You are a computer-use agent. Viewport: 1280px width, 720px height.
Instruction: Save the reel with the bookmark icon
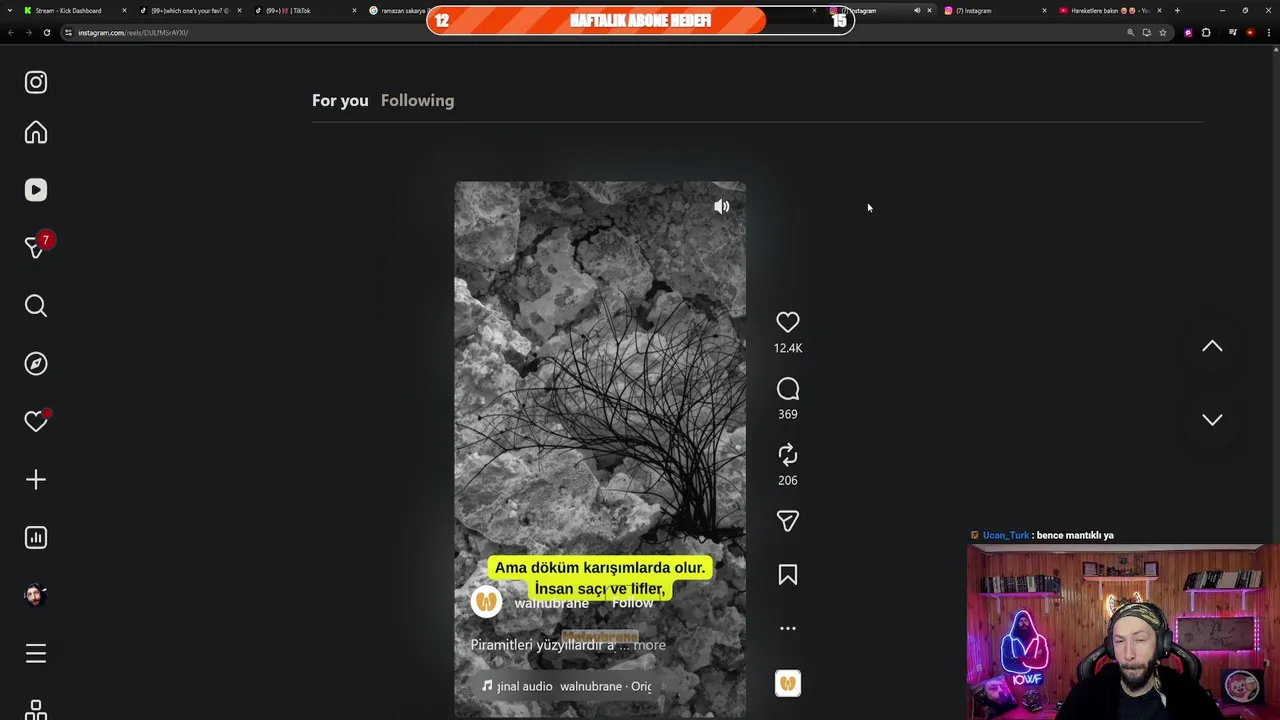point(788,575)
